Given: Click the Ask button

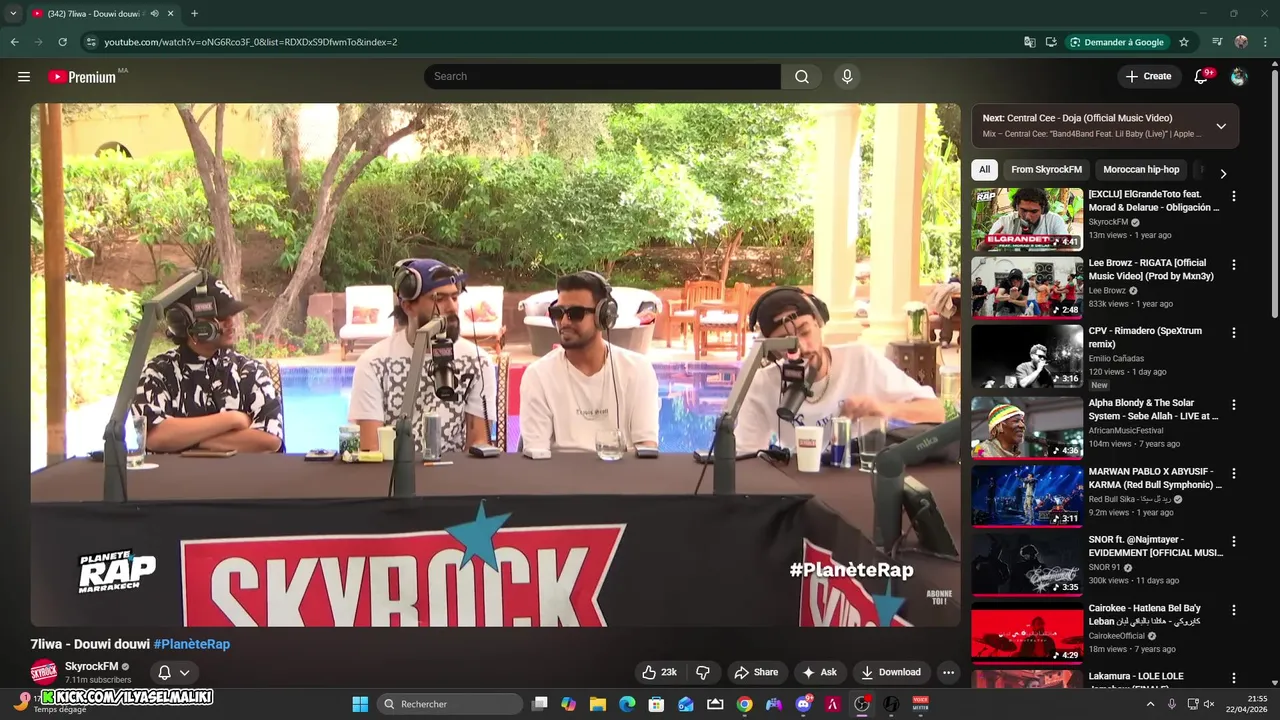Looking at the screenshot, I should (x=819, y=672).
